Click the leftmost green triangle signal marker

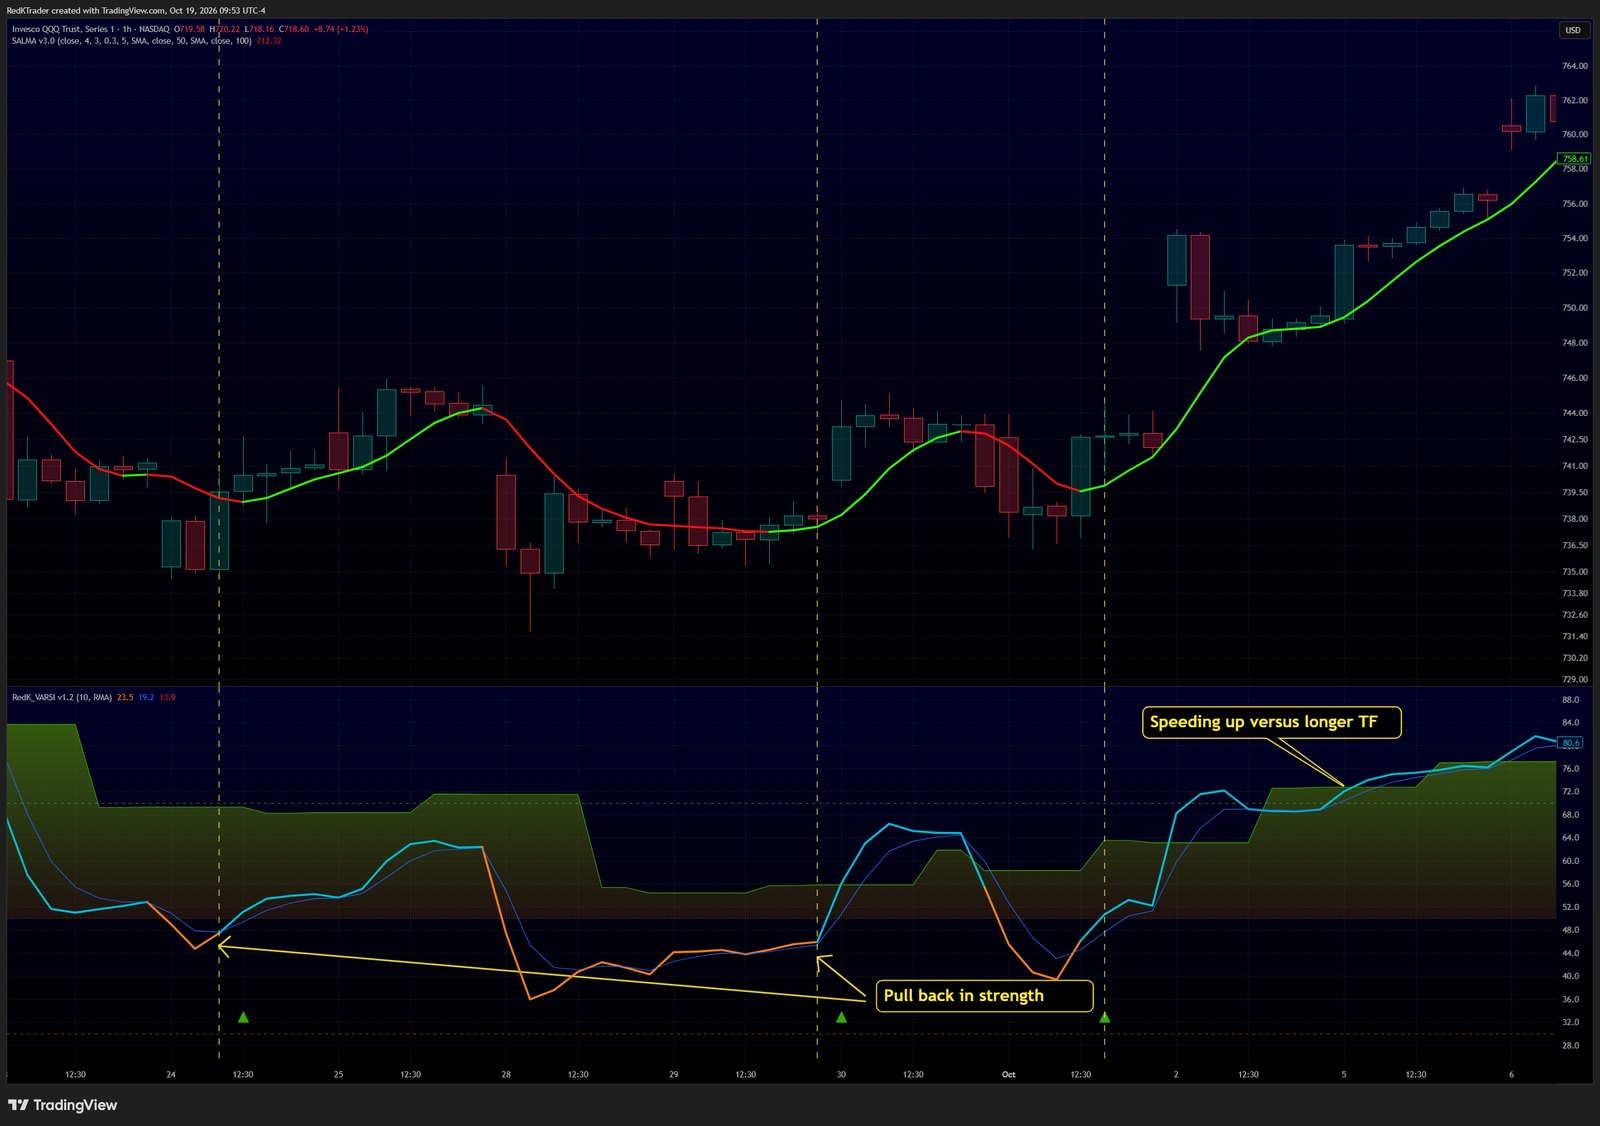point(243,1017)
